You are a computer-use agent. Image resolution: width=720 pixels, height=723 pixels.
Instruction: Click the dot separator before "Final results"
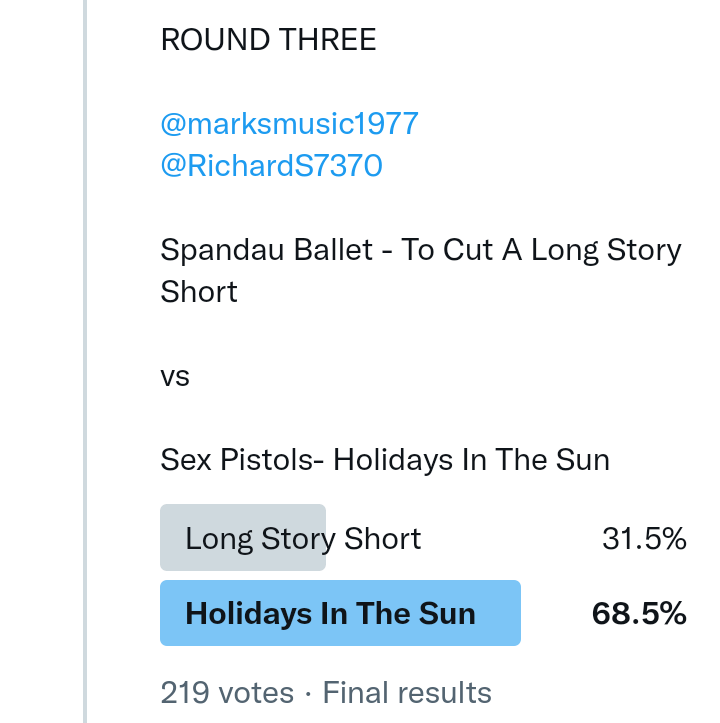[308, 692]
